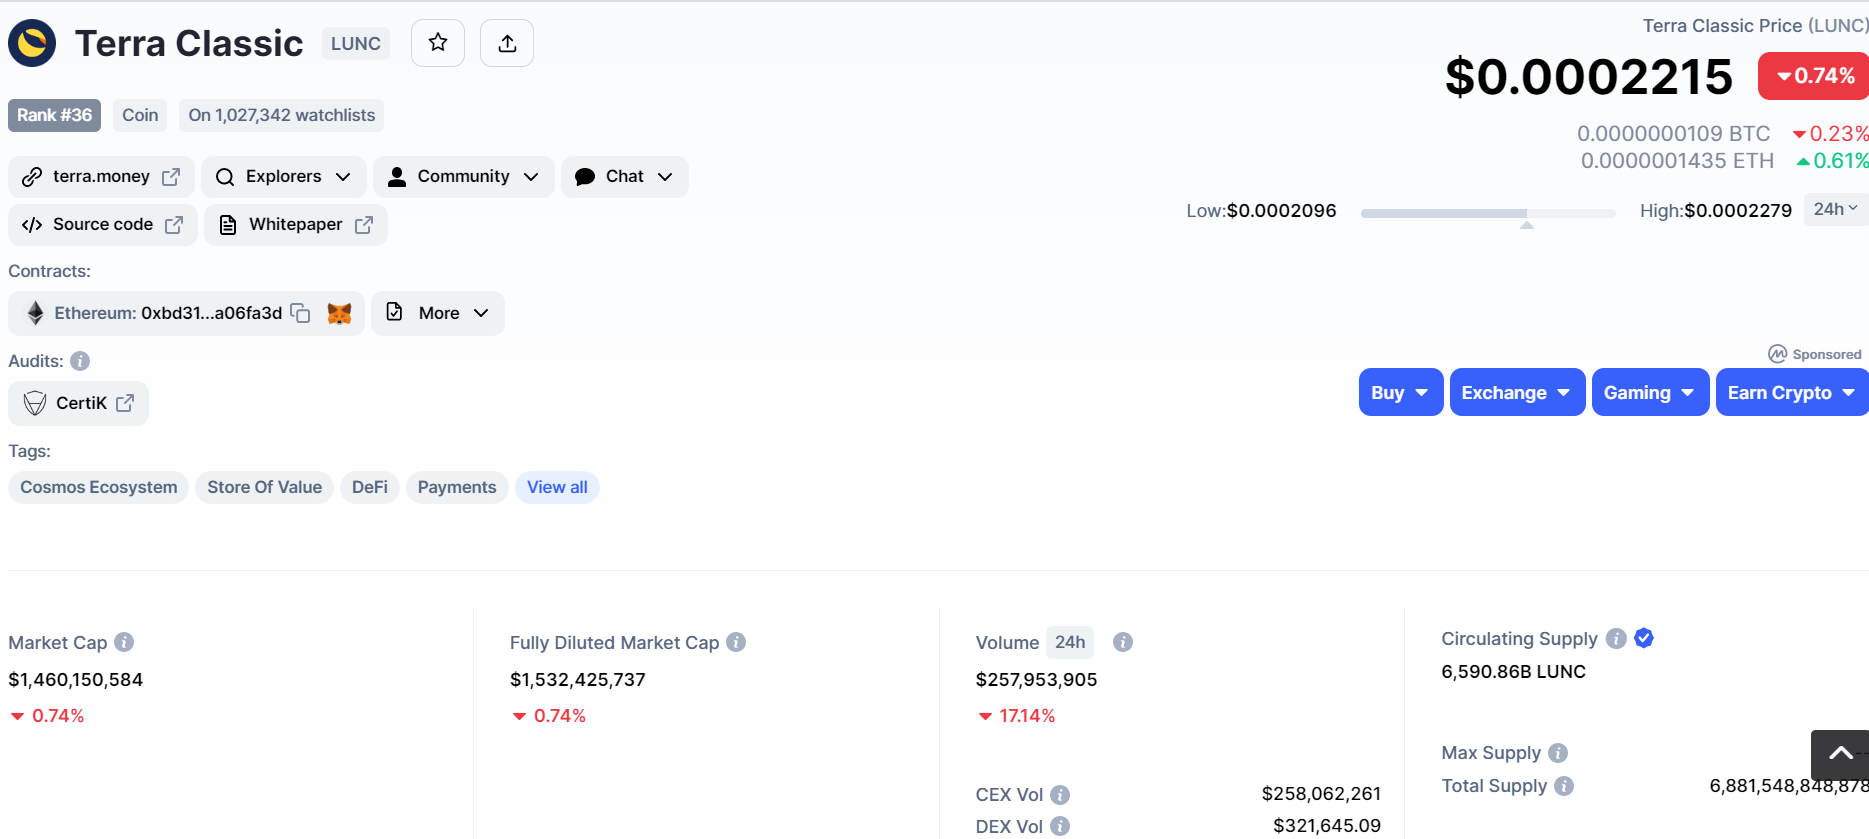Image resolution: width=1869 pixels, height=839 pixels.
Task: Click the 0.0000000109 BTC price
Action: [x=1674, y=134]
